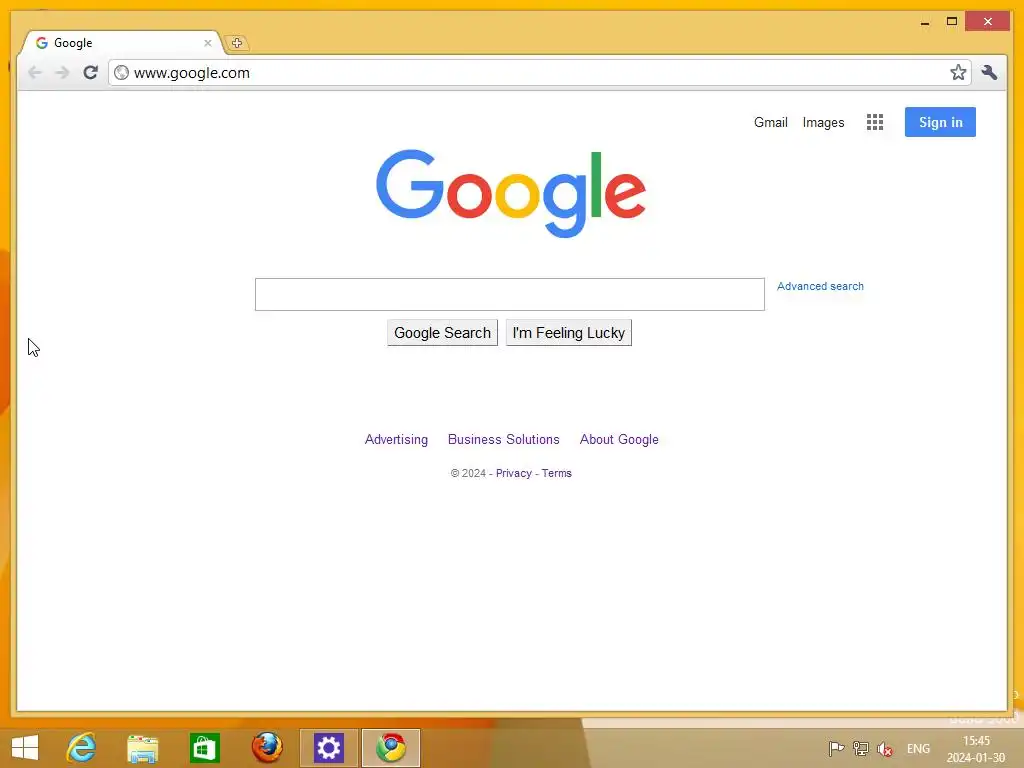This screenshot has width=1024, height=768.
Task: Open the Privacy link
Action: point(514,473)
